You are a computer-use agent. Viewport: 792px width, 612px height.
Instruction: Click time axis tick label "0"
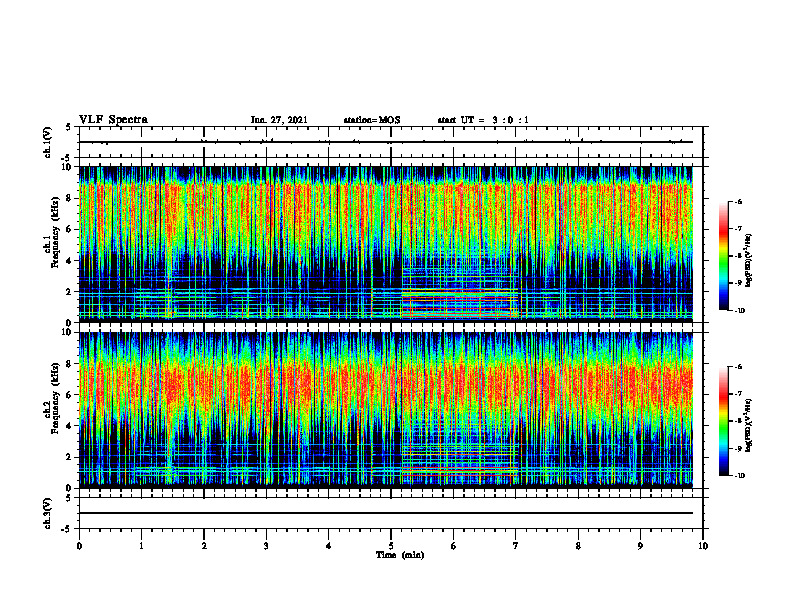[79, 546]
